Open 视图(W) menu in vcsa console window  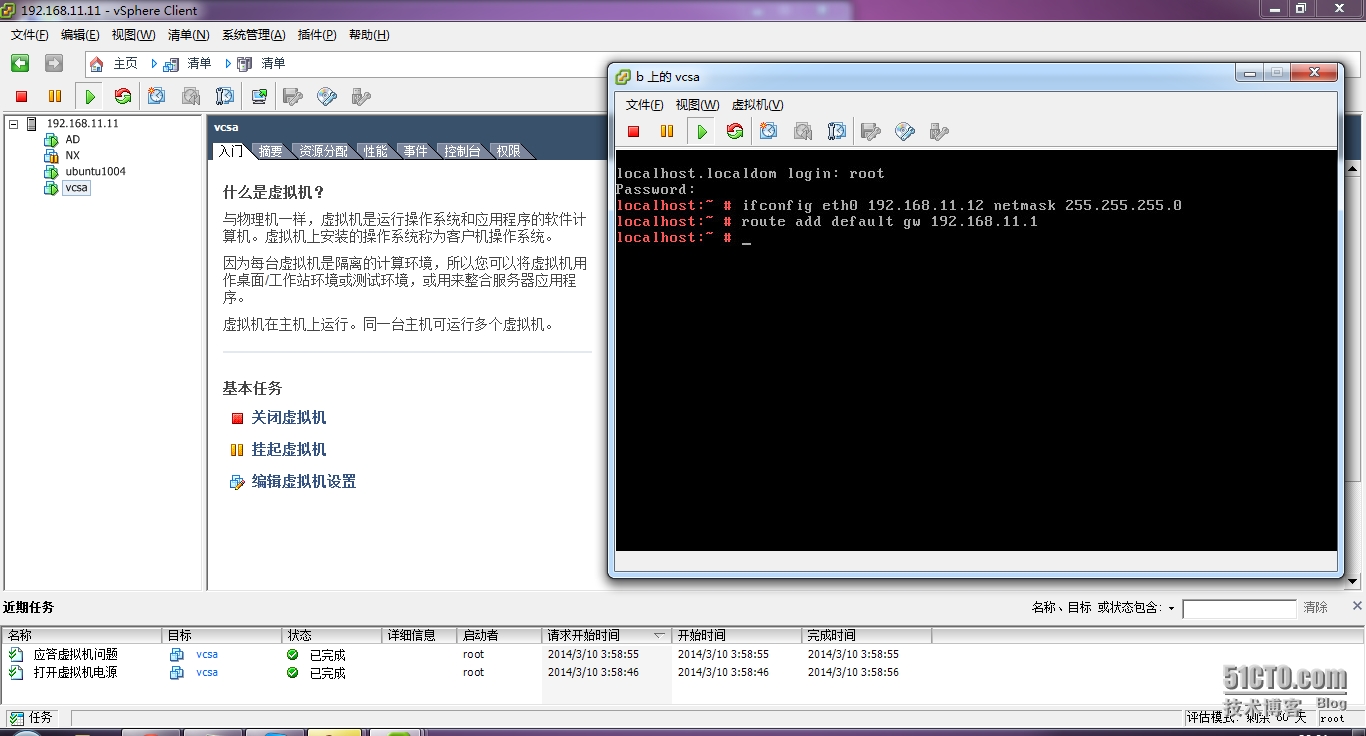tap(697, 105)
